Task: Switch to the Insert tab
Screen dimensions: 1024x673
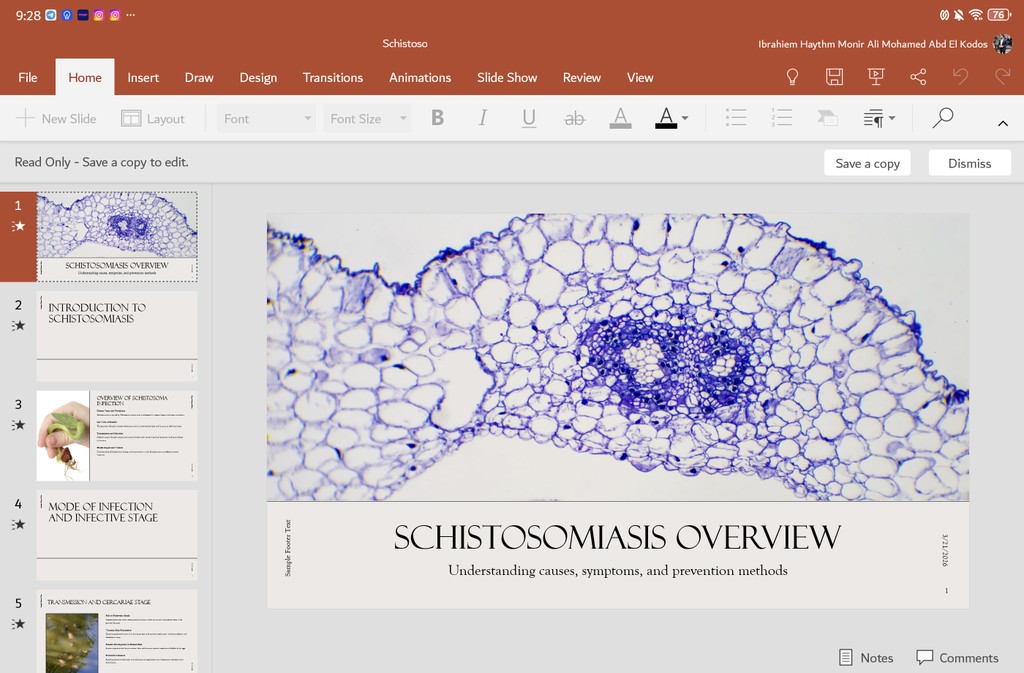Action: point(143,77)
